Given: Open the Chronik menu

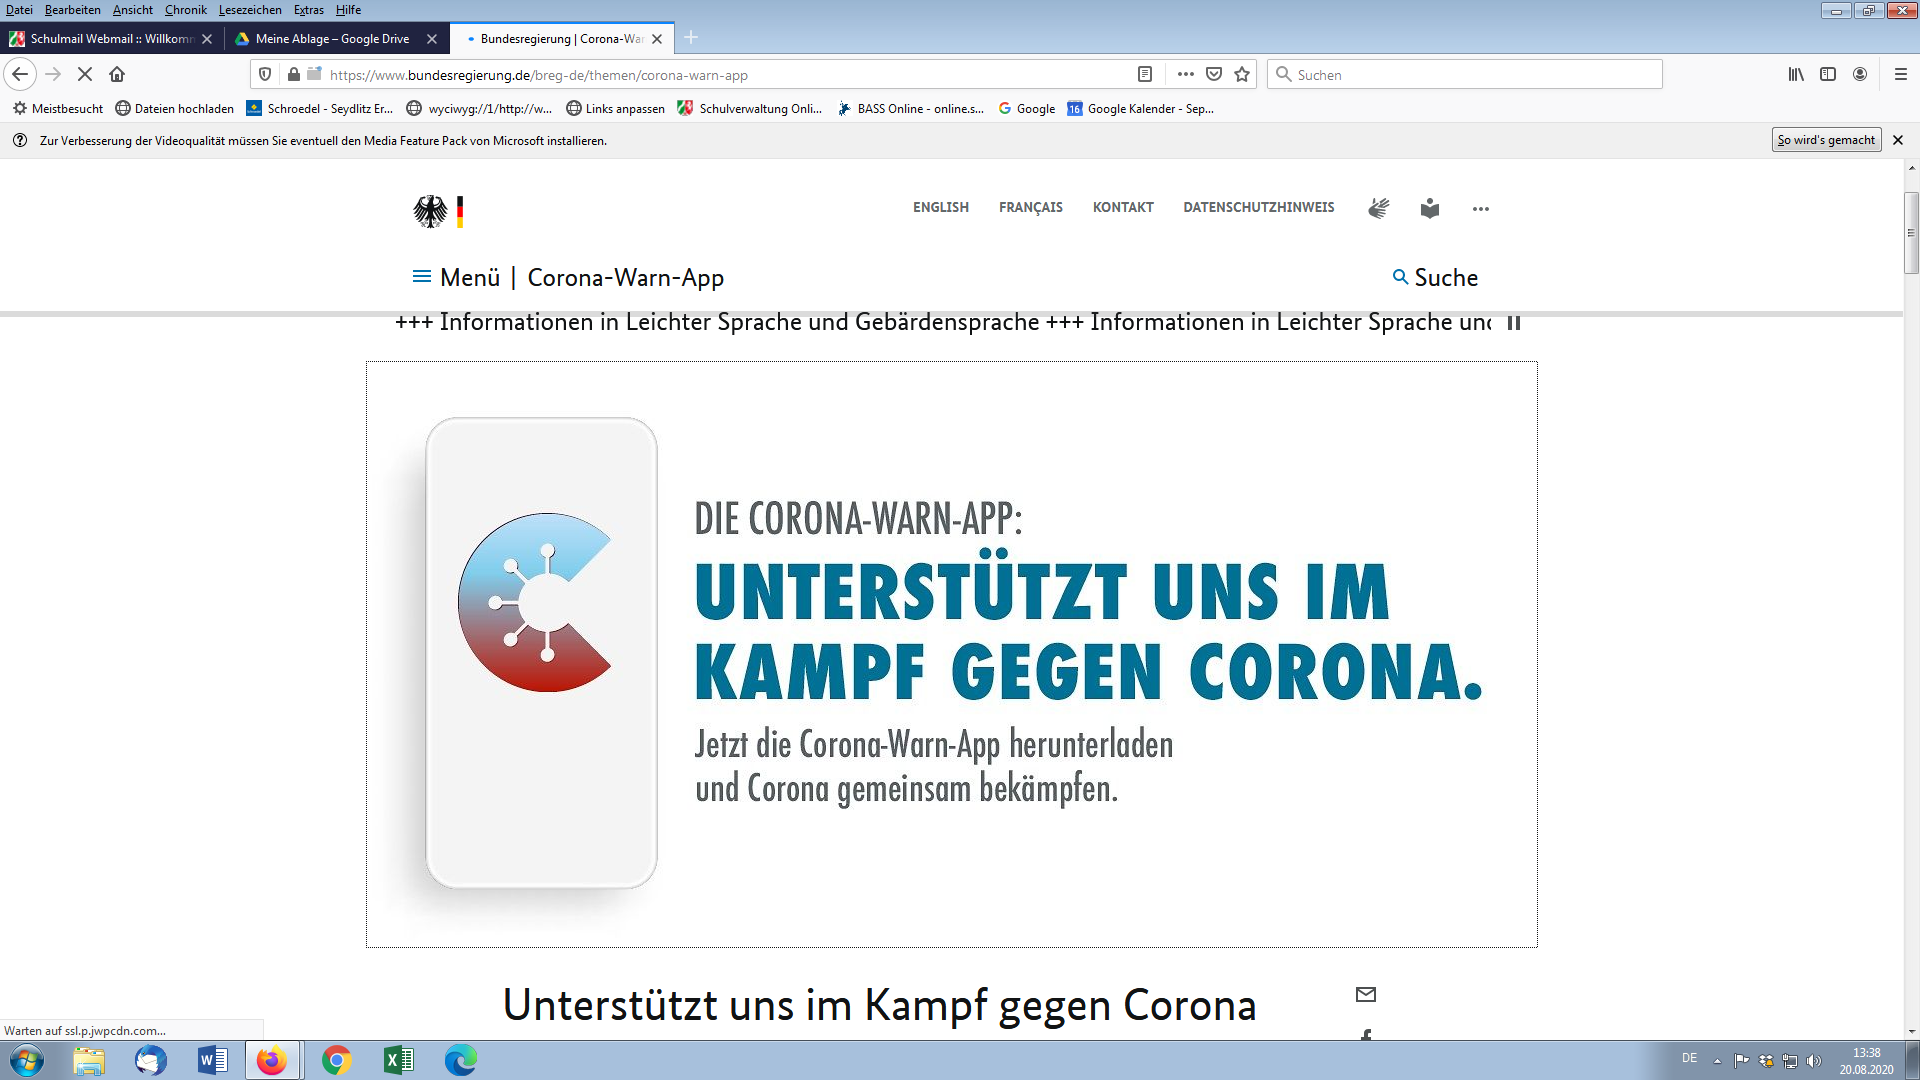Looking at the screenshot, I should click(186, 10).
